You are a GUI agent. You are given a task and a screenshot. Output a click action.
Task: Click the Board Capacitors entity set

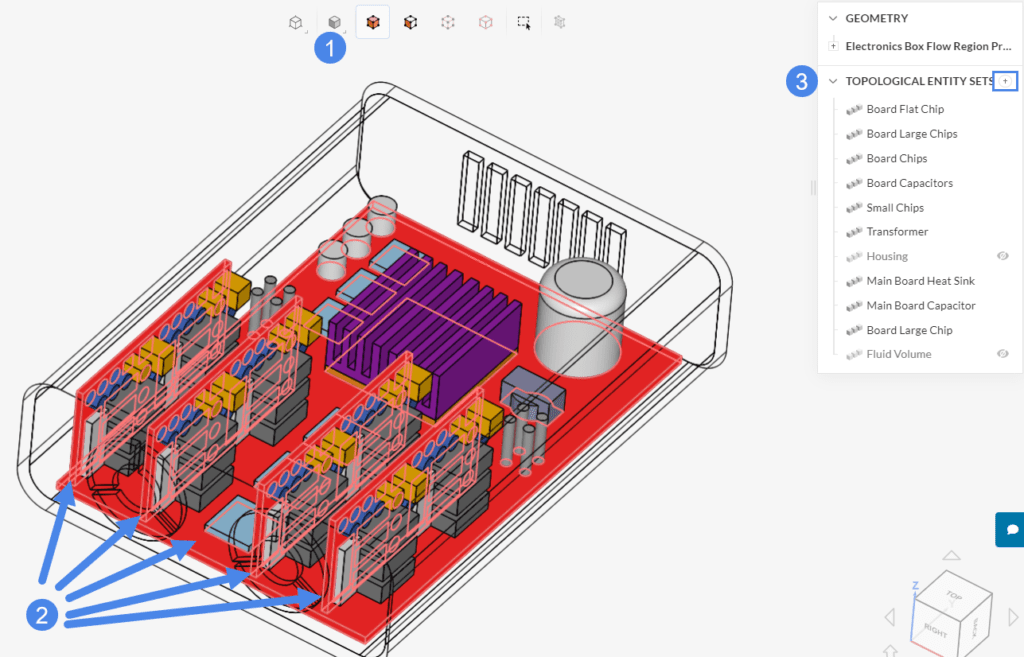pyautogui.click(x=909, y=183)
